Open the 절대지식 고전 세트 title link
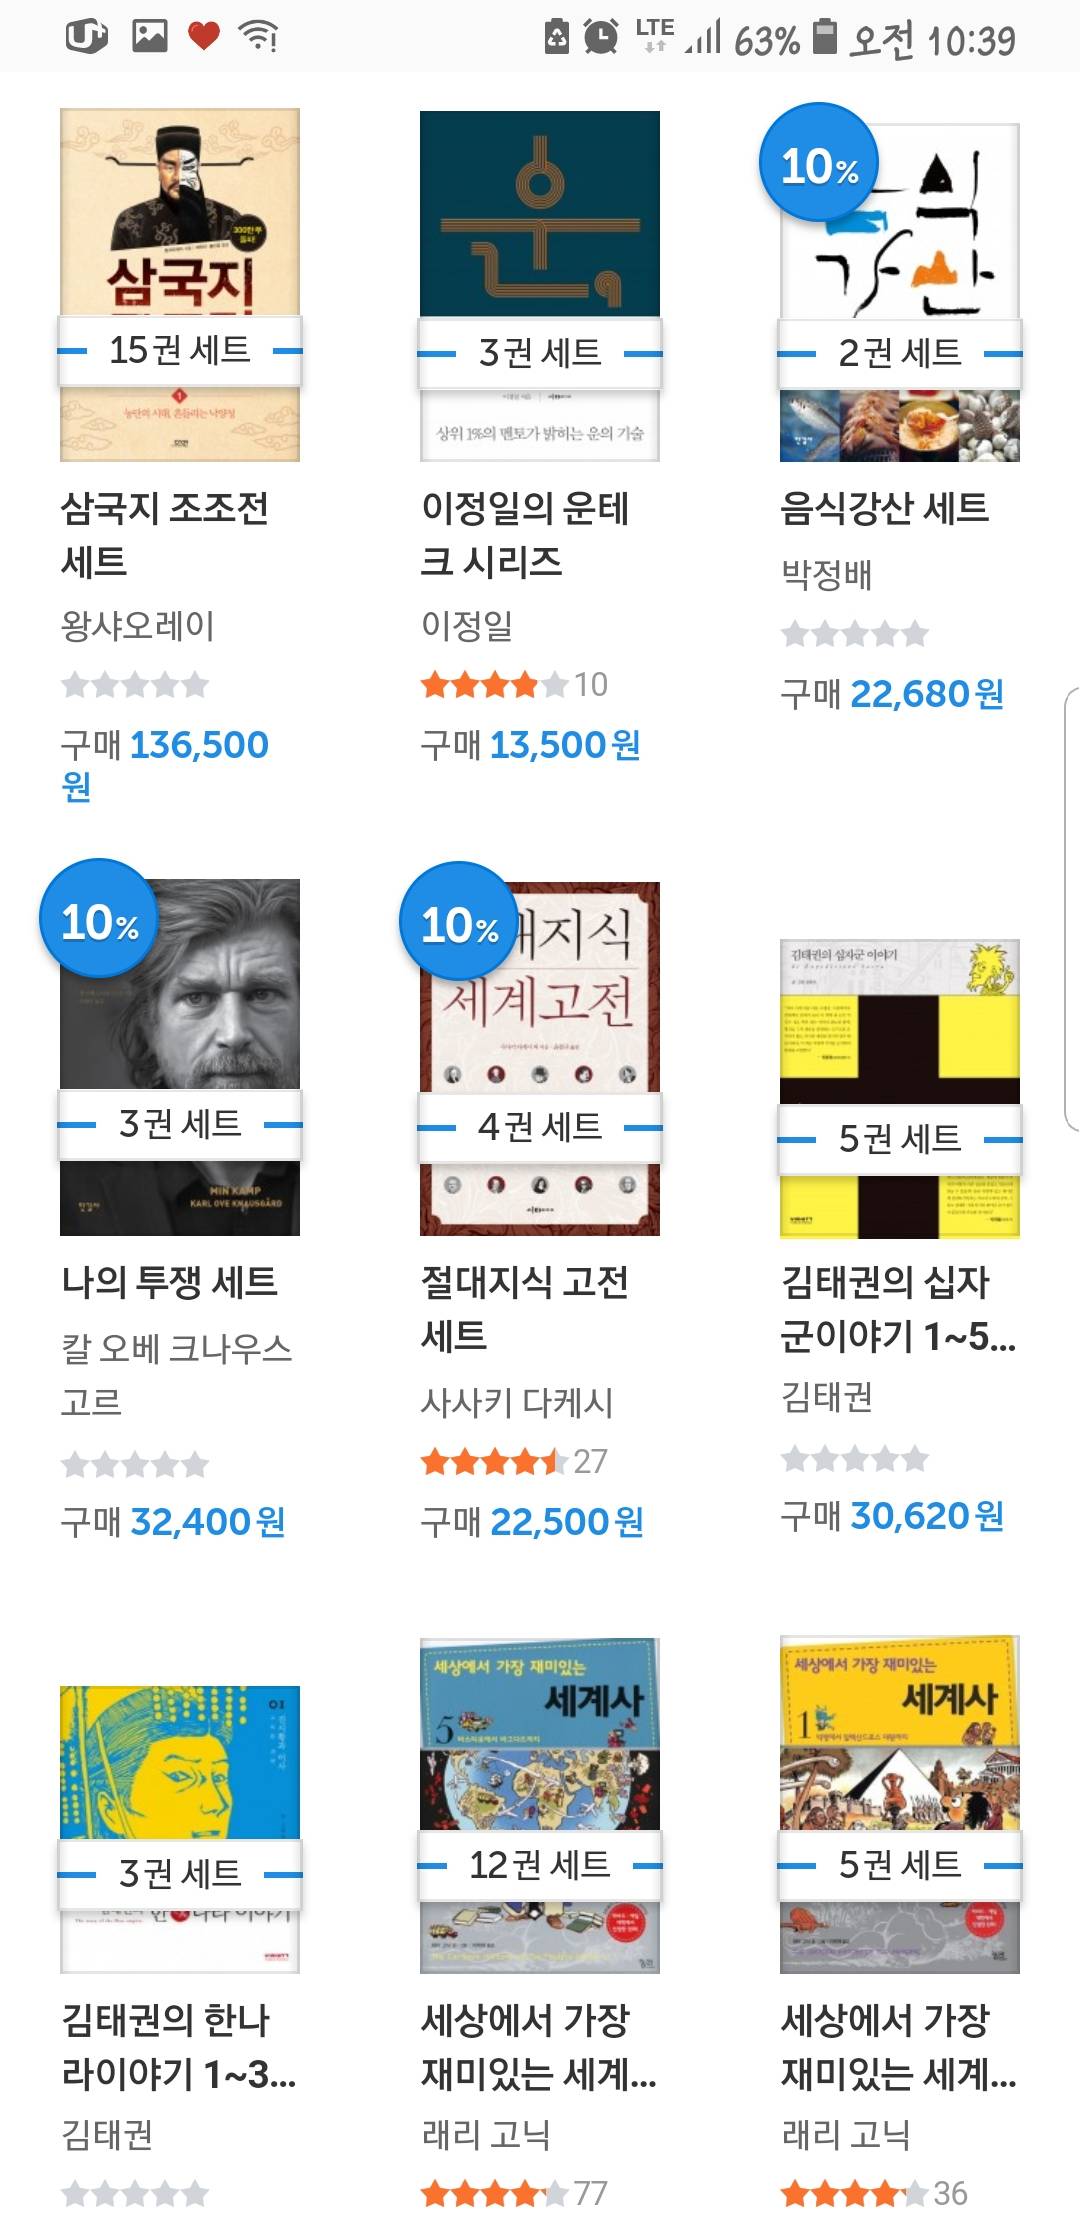Screen dimensions: 1080x2220 [524, 1307]
